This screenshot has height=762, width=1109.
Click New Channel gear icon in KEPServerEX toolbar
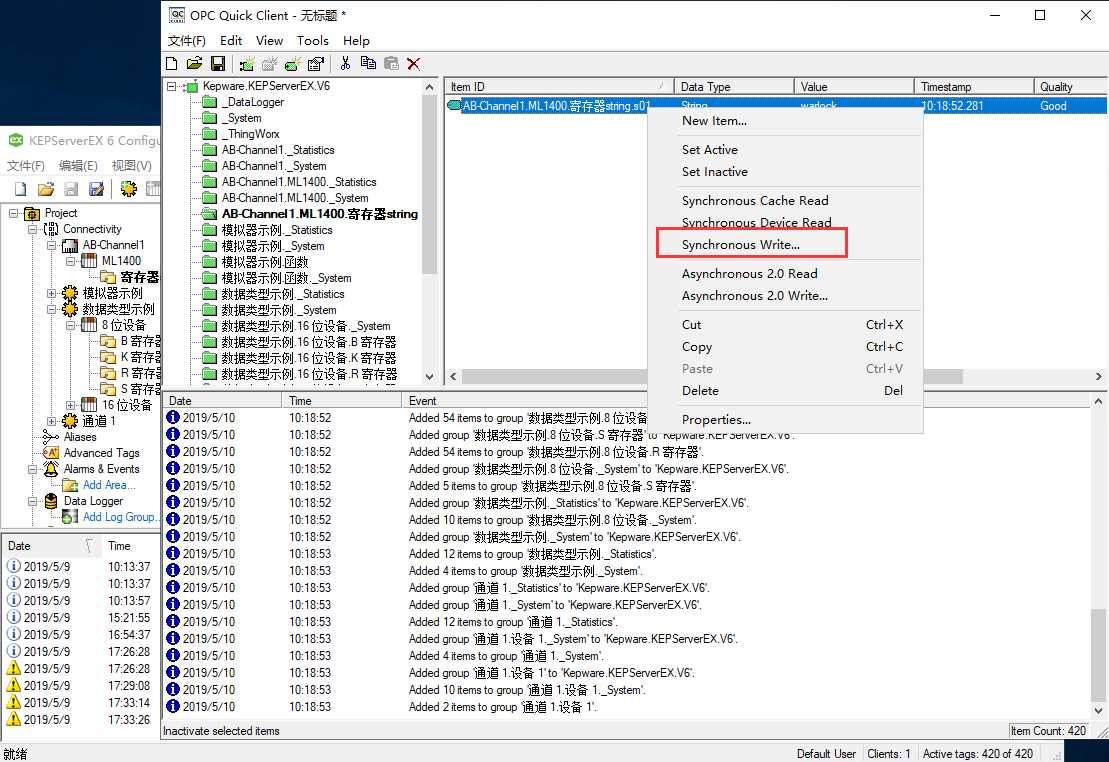[x=129, y=189]
